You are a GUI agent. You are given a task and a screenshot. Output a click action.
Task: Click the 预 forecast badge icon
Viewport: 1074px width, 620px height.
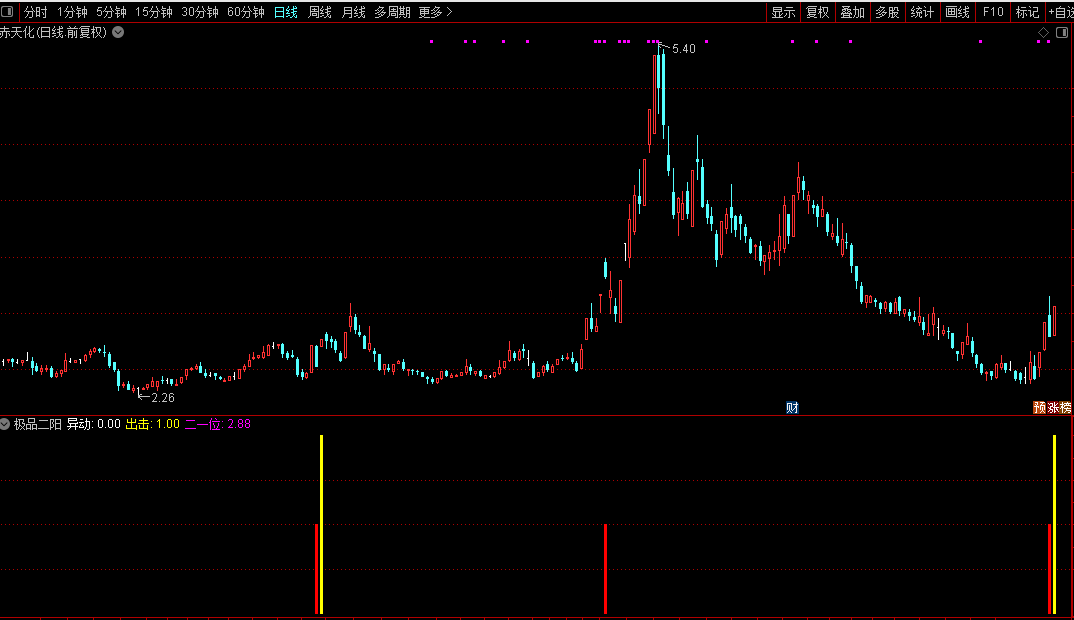pos(1039,408)
